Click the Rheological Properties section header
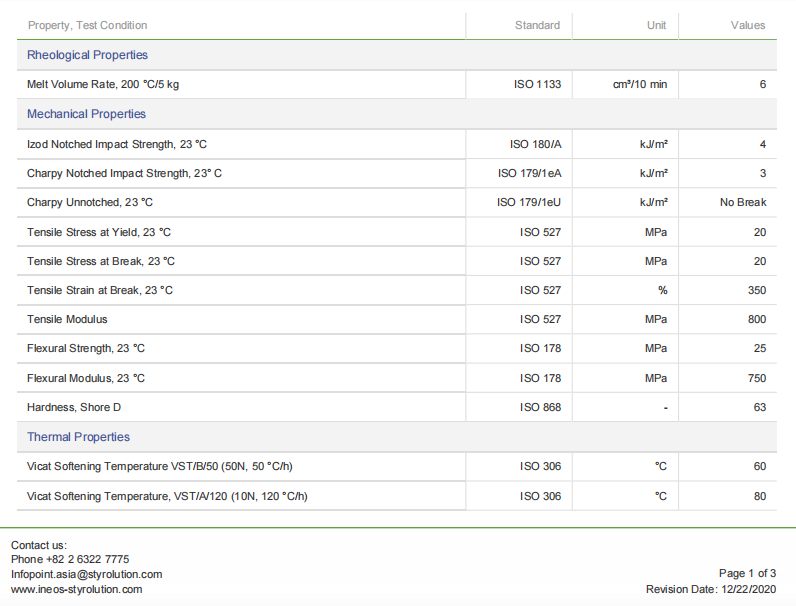 pyautogui.click(x=87, y=55)
